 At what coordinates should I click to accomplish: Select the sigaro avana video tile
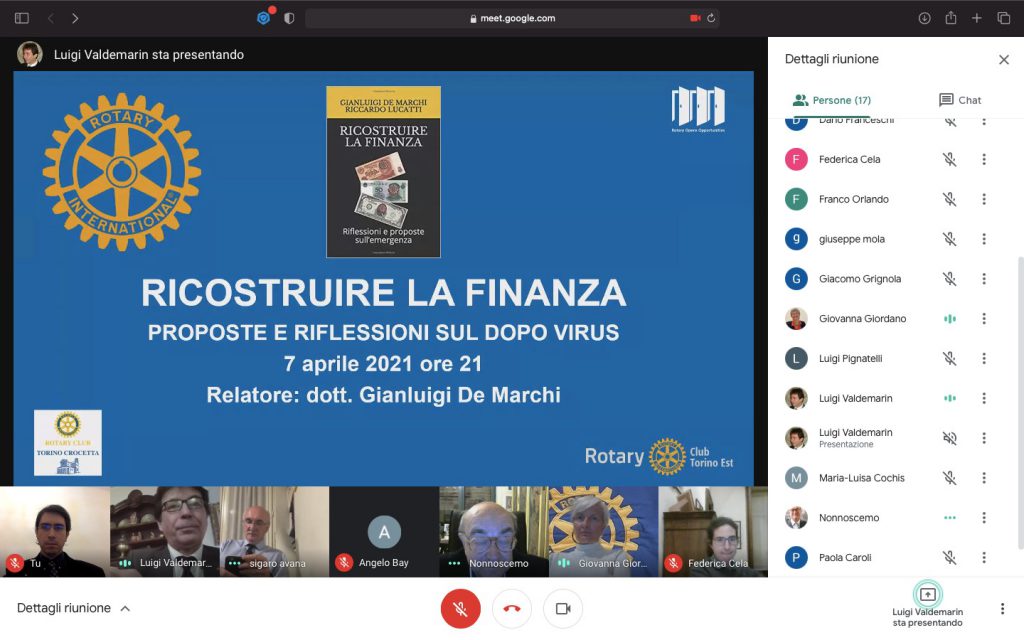point(274,532)
